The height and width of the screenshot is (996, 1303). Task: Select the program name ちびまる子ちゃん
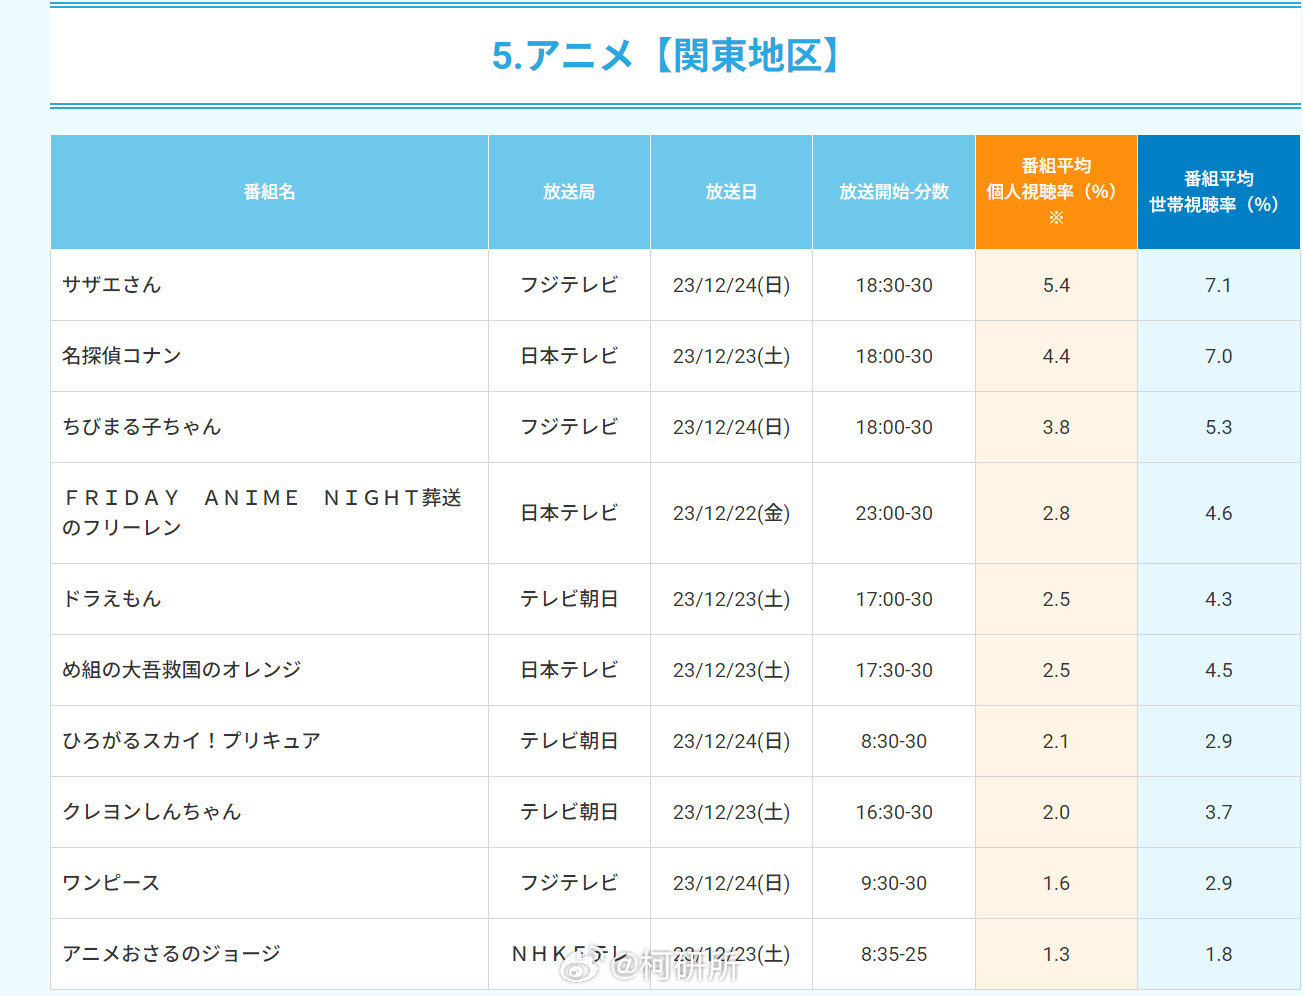(142, 427)
